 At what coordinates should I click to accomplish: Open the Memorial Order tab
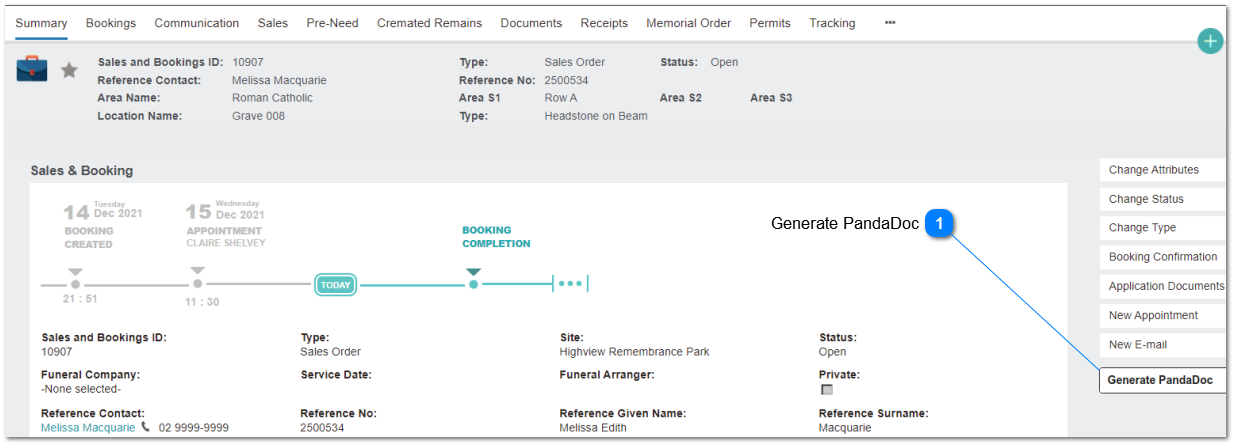[x=688, y=23]
